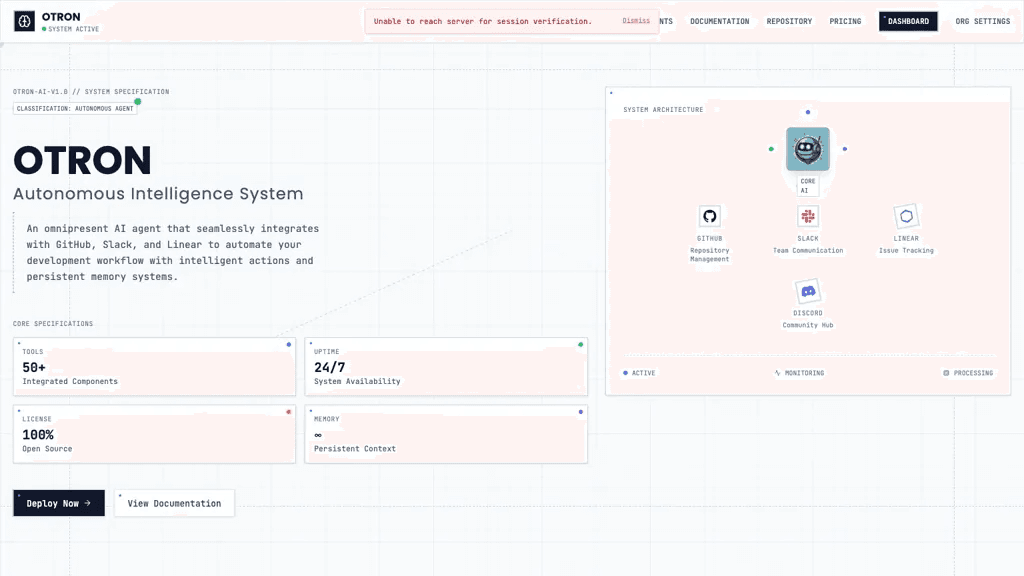
Task: Open Org Settings
Action: tap(982, 22)
